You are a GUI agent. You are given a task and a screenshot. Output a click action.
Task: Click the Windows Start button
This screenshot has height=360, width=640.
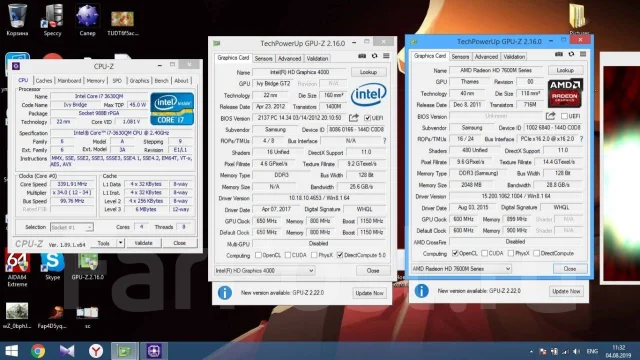pos(11,351)
